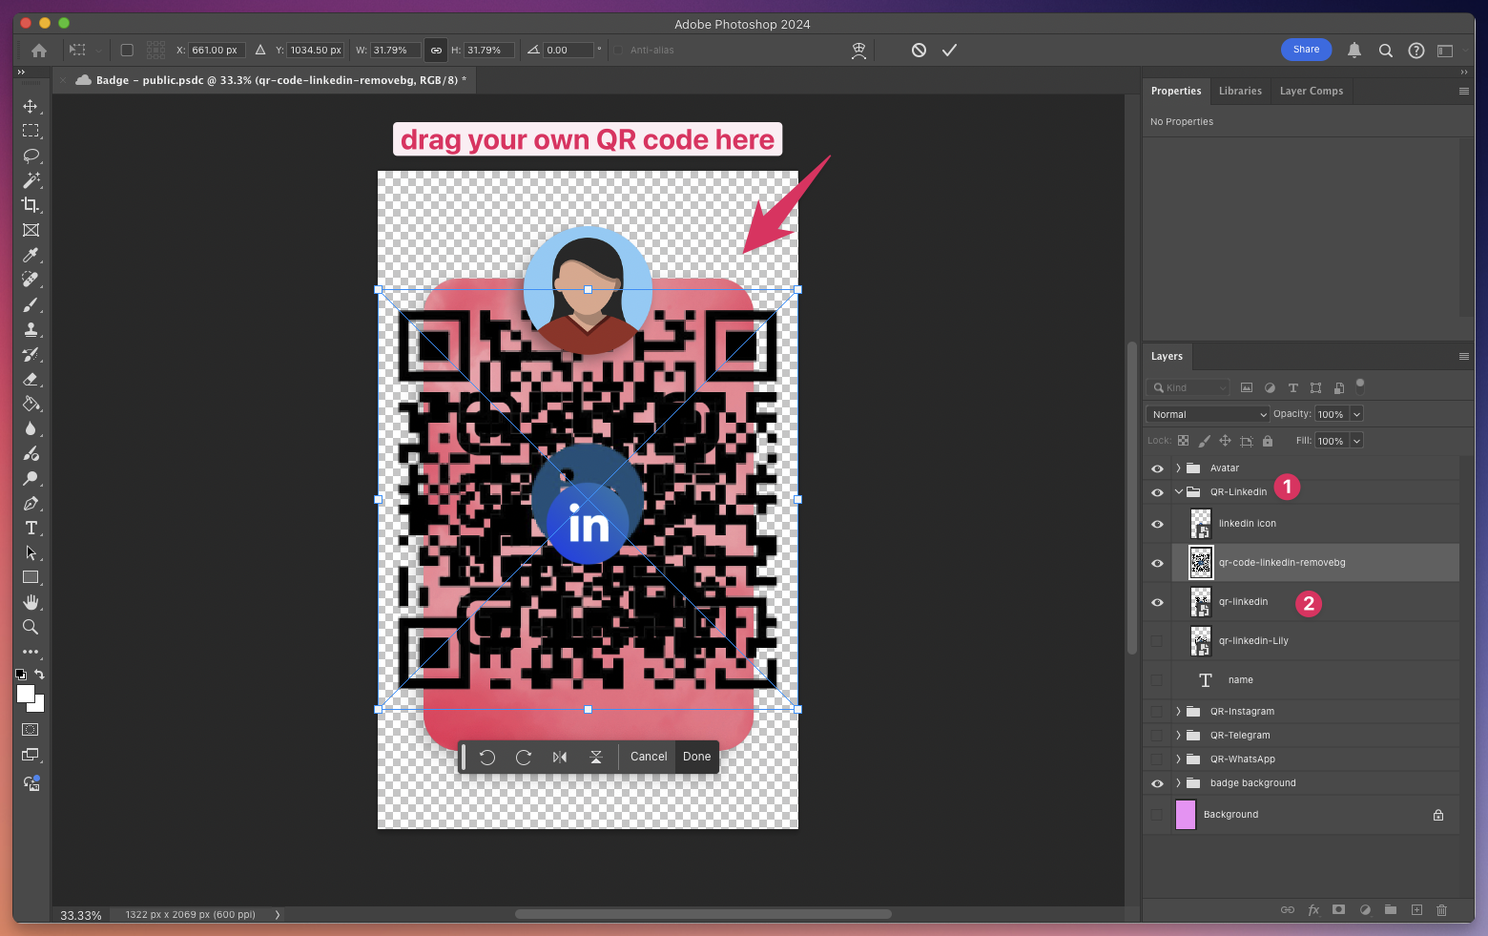Flip vertically in the transform bar
This screenshot has height=936, width=1488.
(x=596, y=757)
